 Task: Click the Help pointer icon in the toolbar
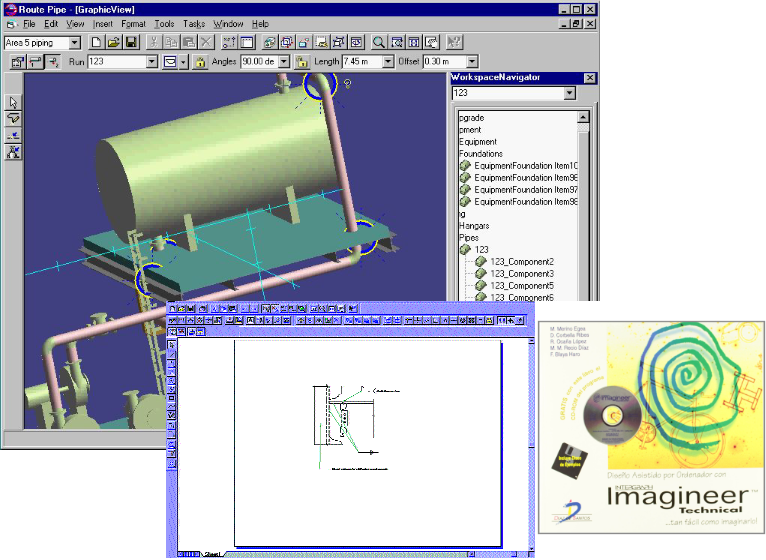[x=455, y=42]
